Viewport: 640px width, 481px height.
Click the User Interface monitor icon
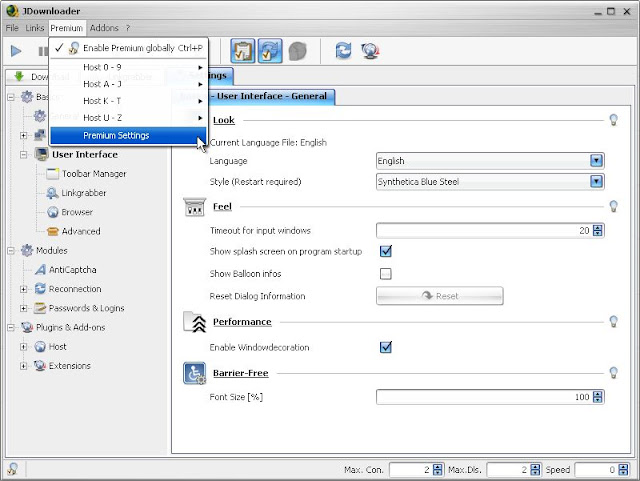point(42,154)
